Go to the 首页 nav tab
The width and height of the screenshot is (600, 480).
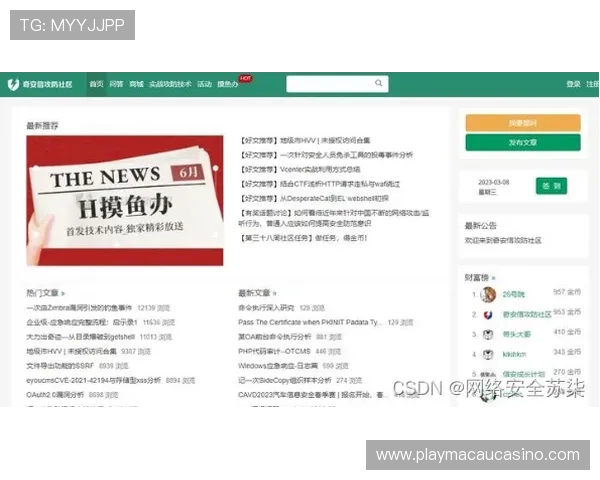[x=96, y=84]
